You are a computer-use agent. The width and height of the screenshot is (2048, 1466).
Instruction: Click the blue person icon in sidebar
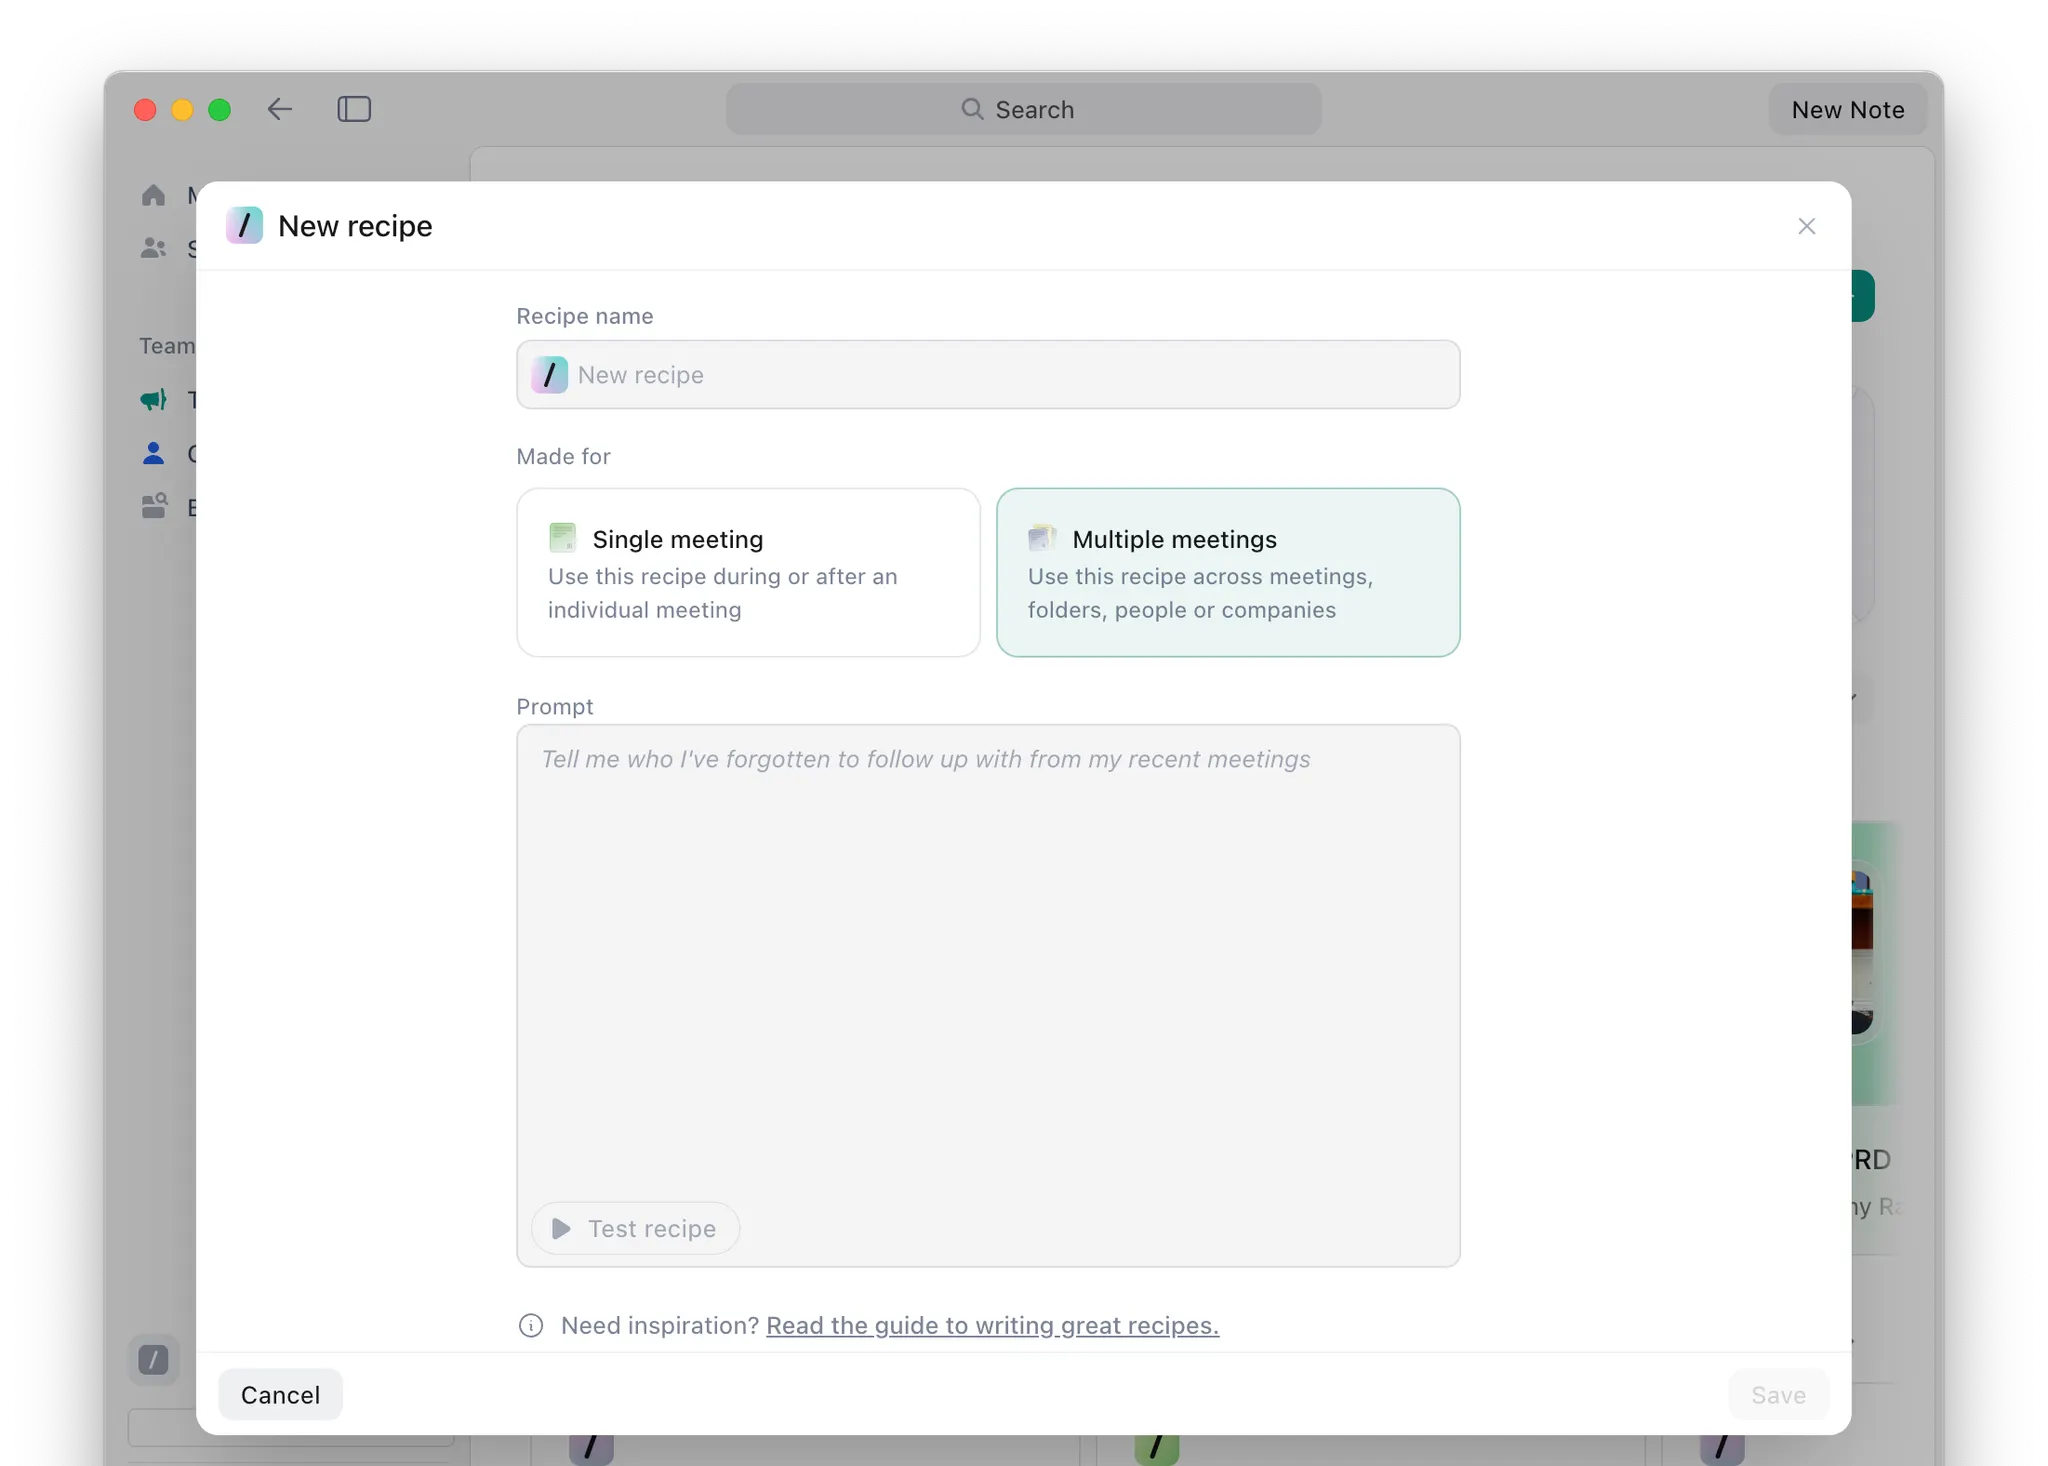153,454
